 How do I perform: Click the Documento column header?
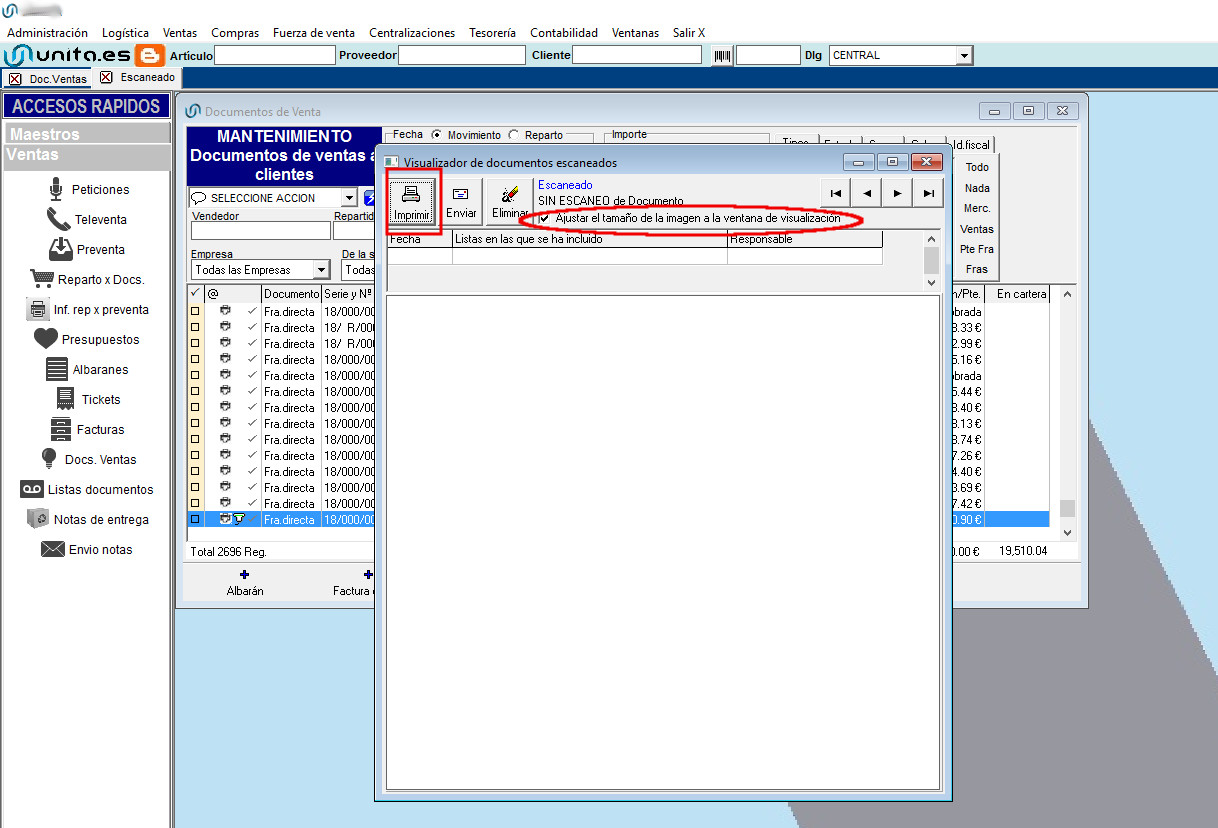click(x=291, y=294)
